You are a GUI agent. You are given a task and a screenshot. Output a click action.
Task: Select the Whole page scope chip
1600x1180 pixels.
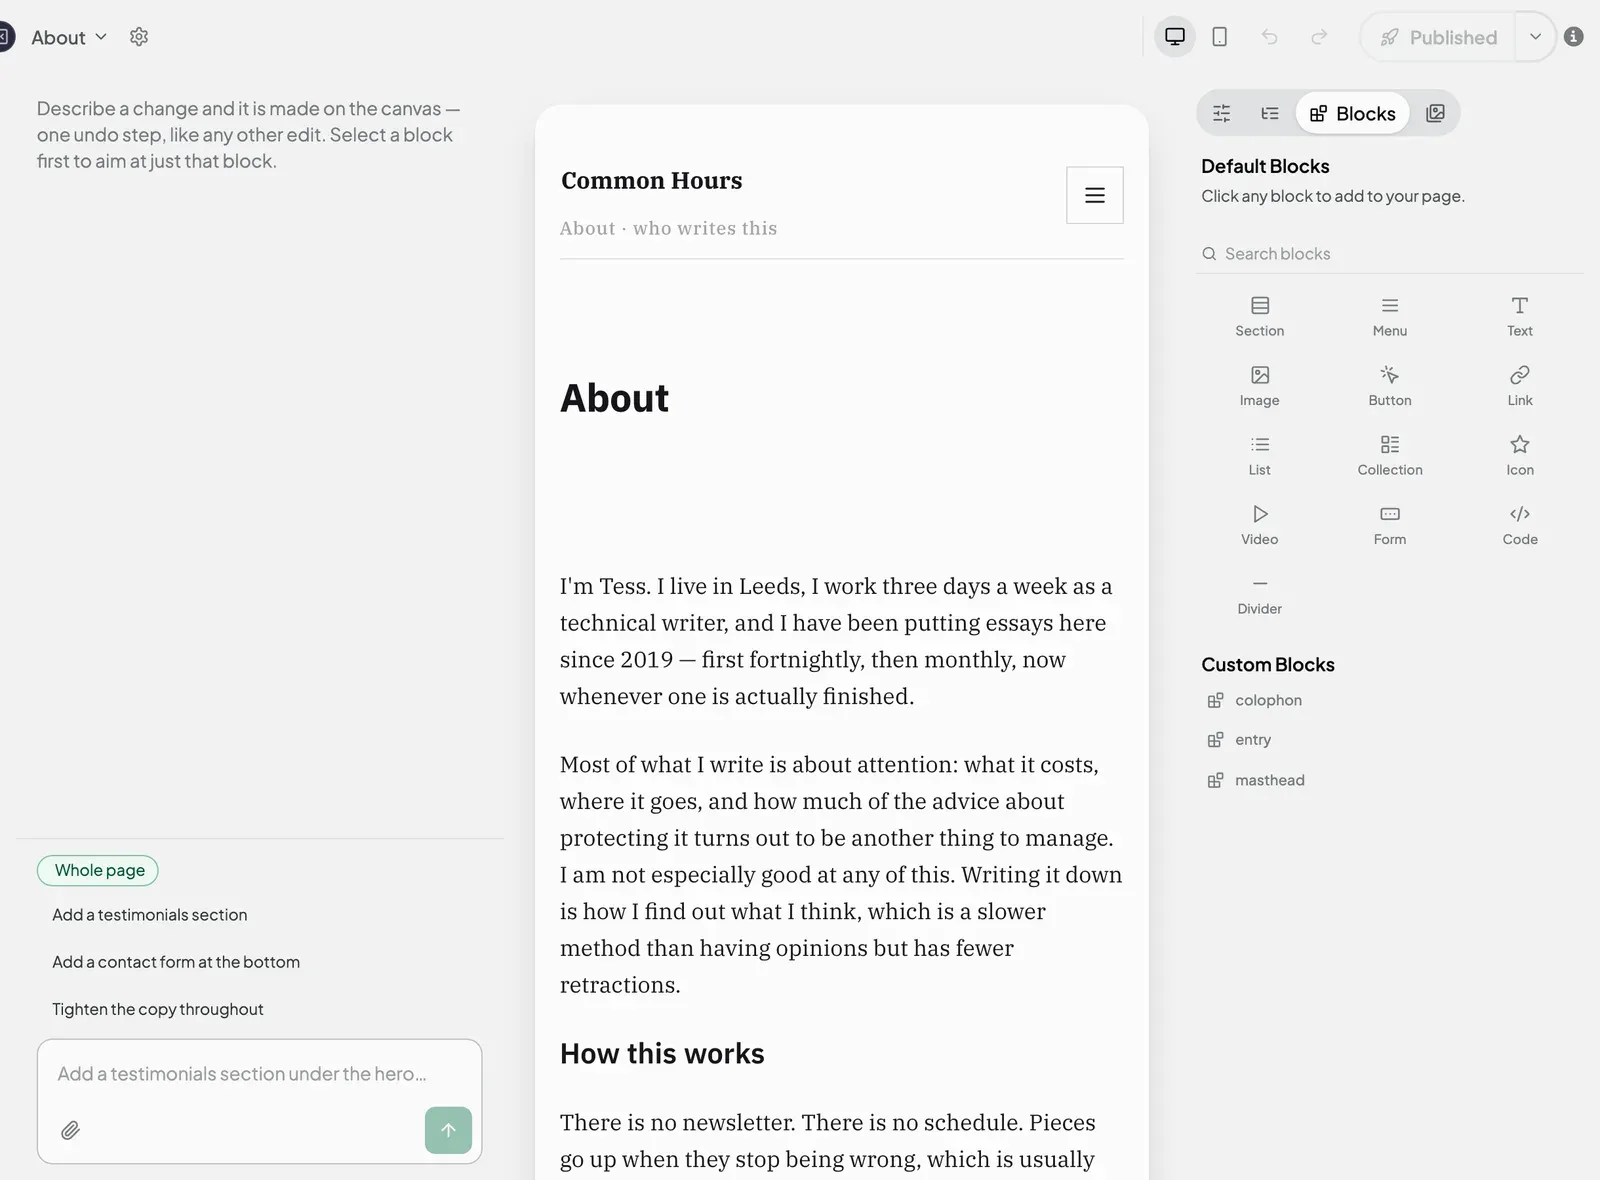(98, 870)
